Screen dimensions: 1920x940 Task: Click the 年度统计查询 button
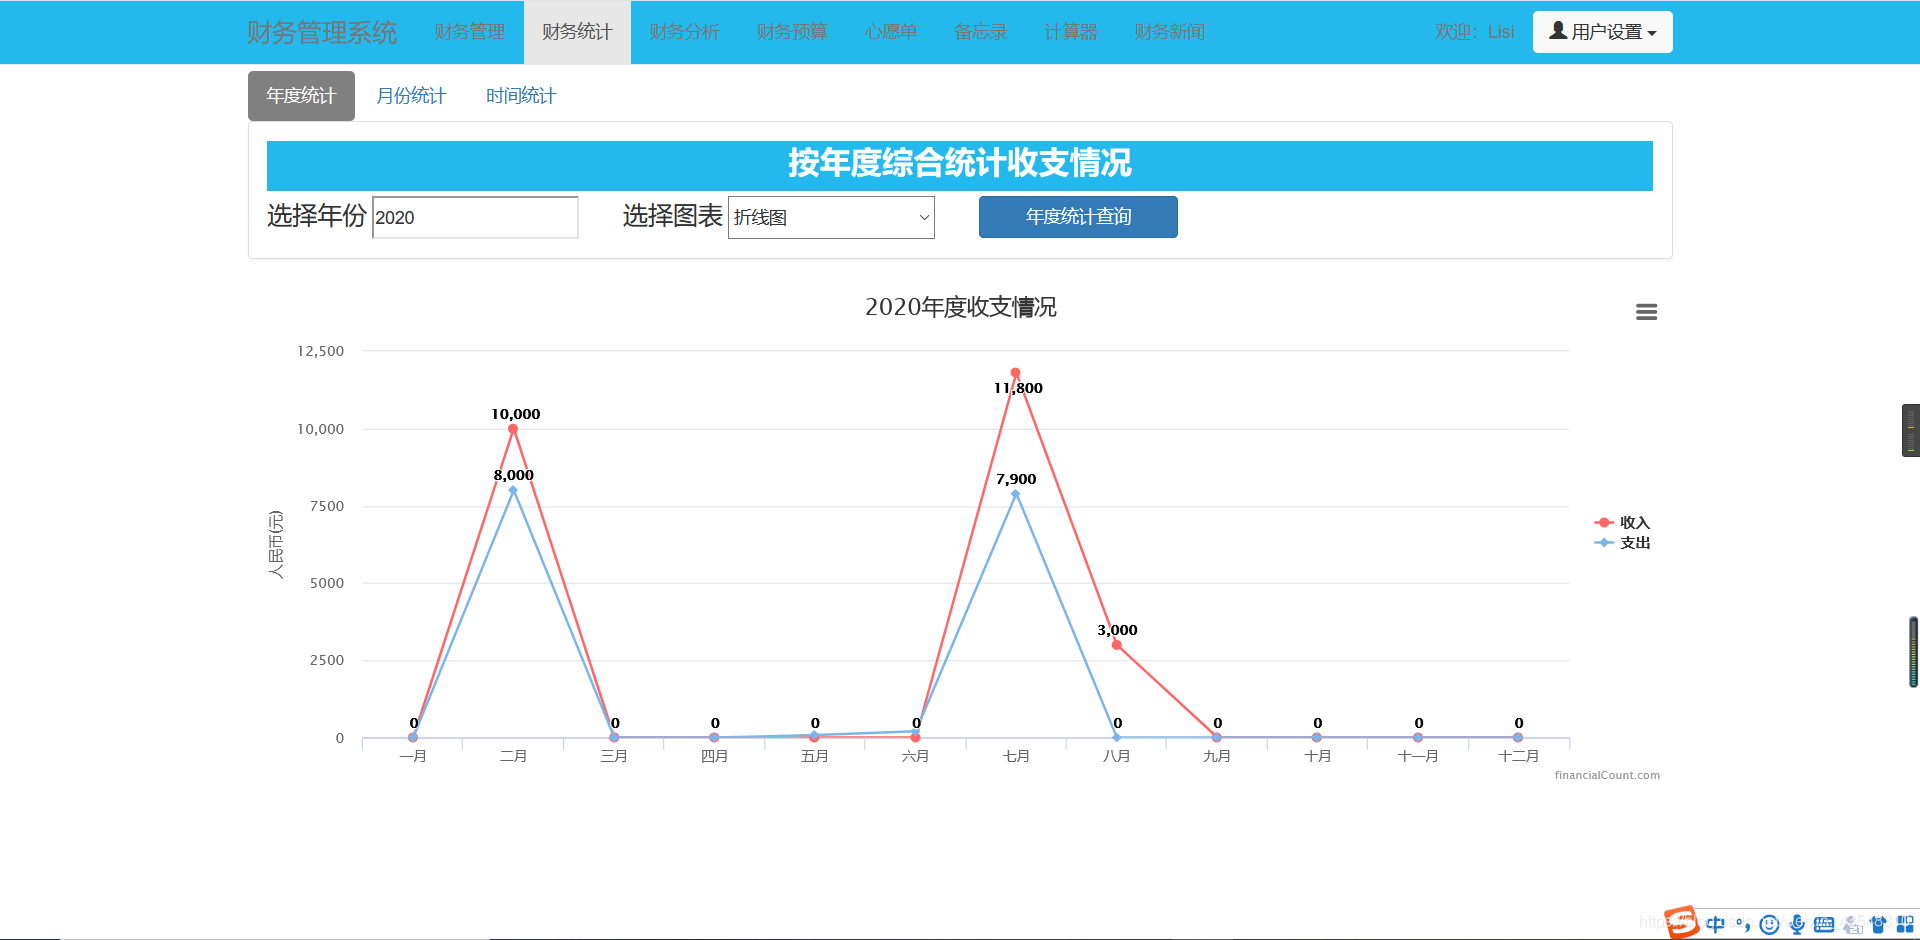tap(1078, 217)
